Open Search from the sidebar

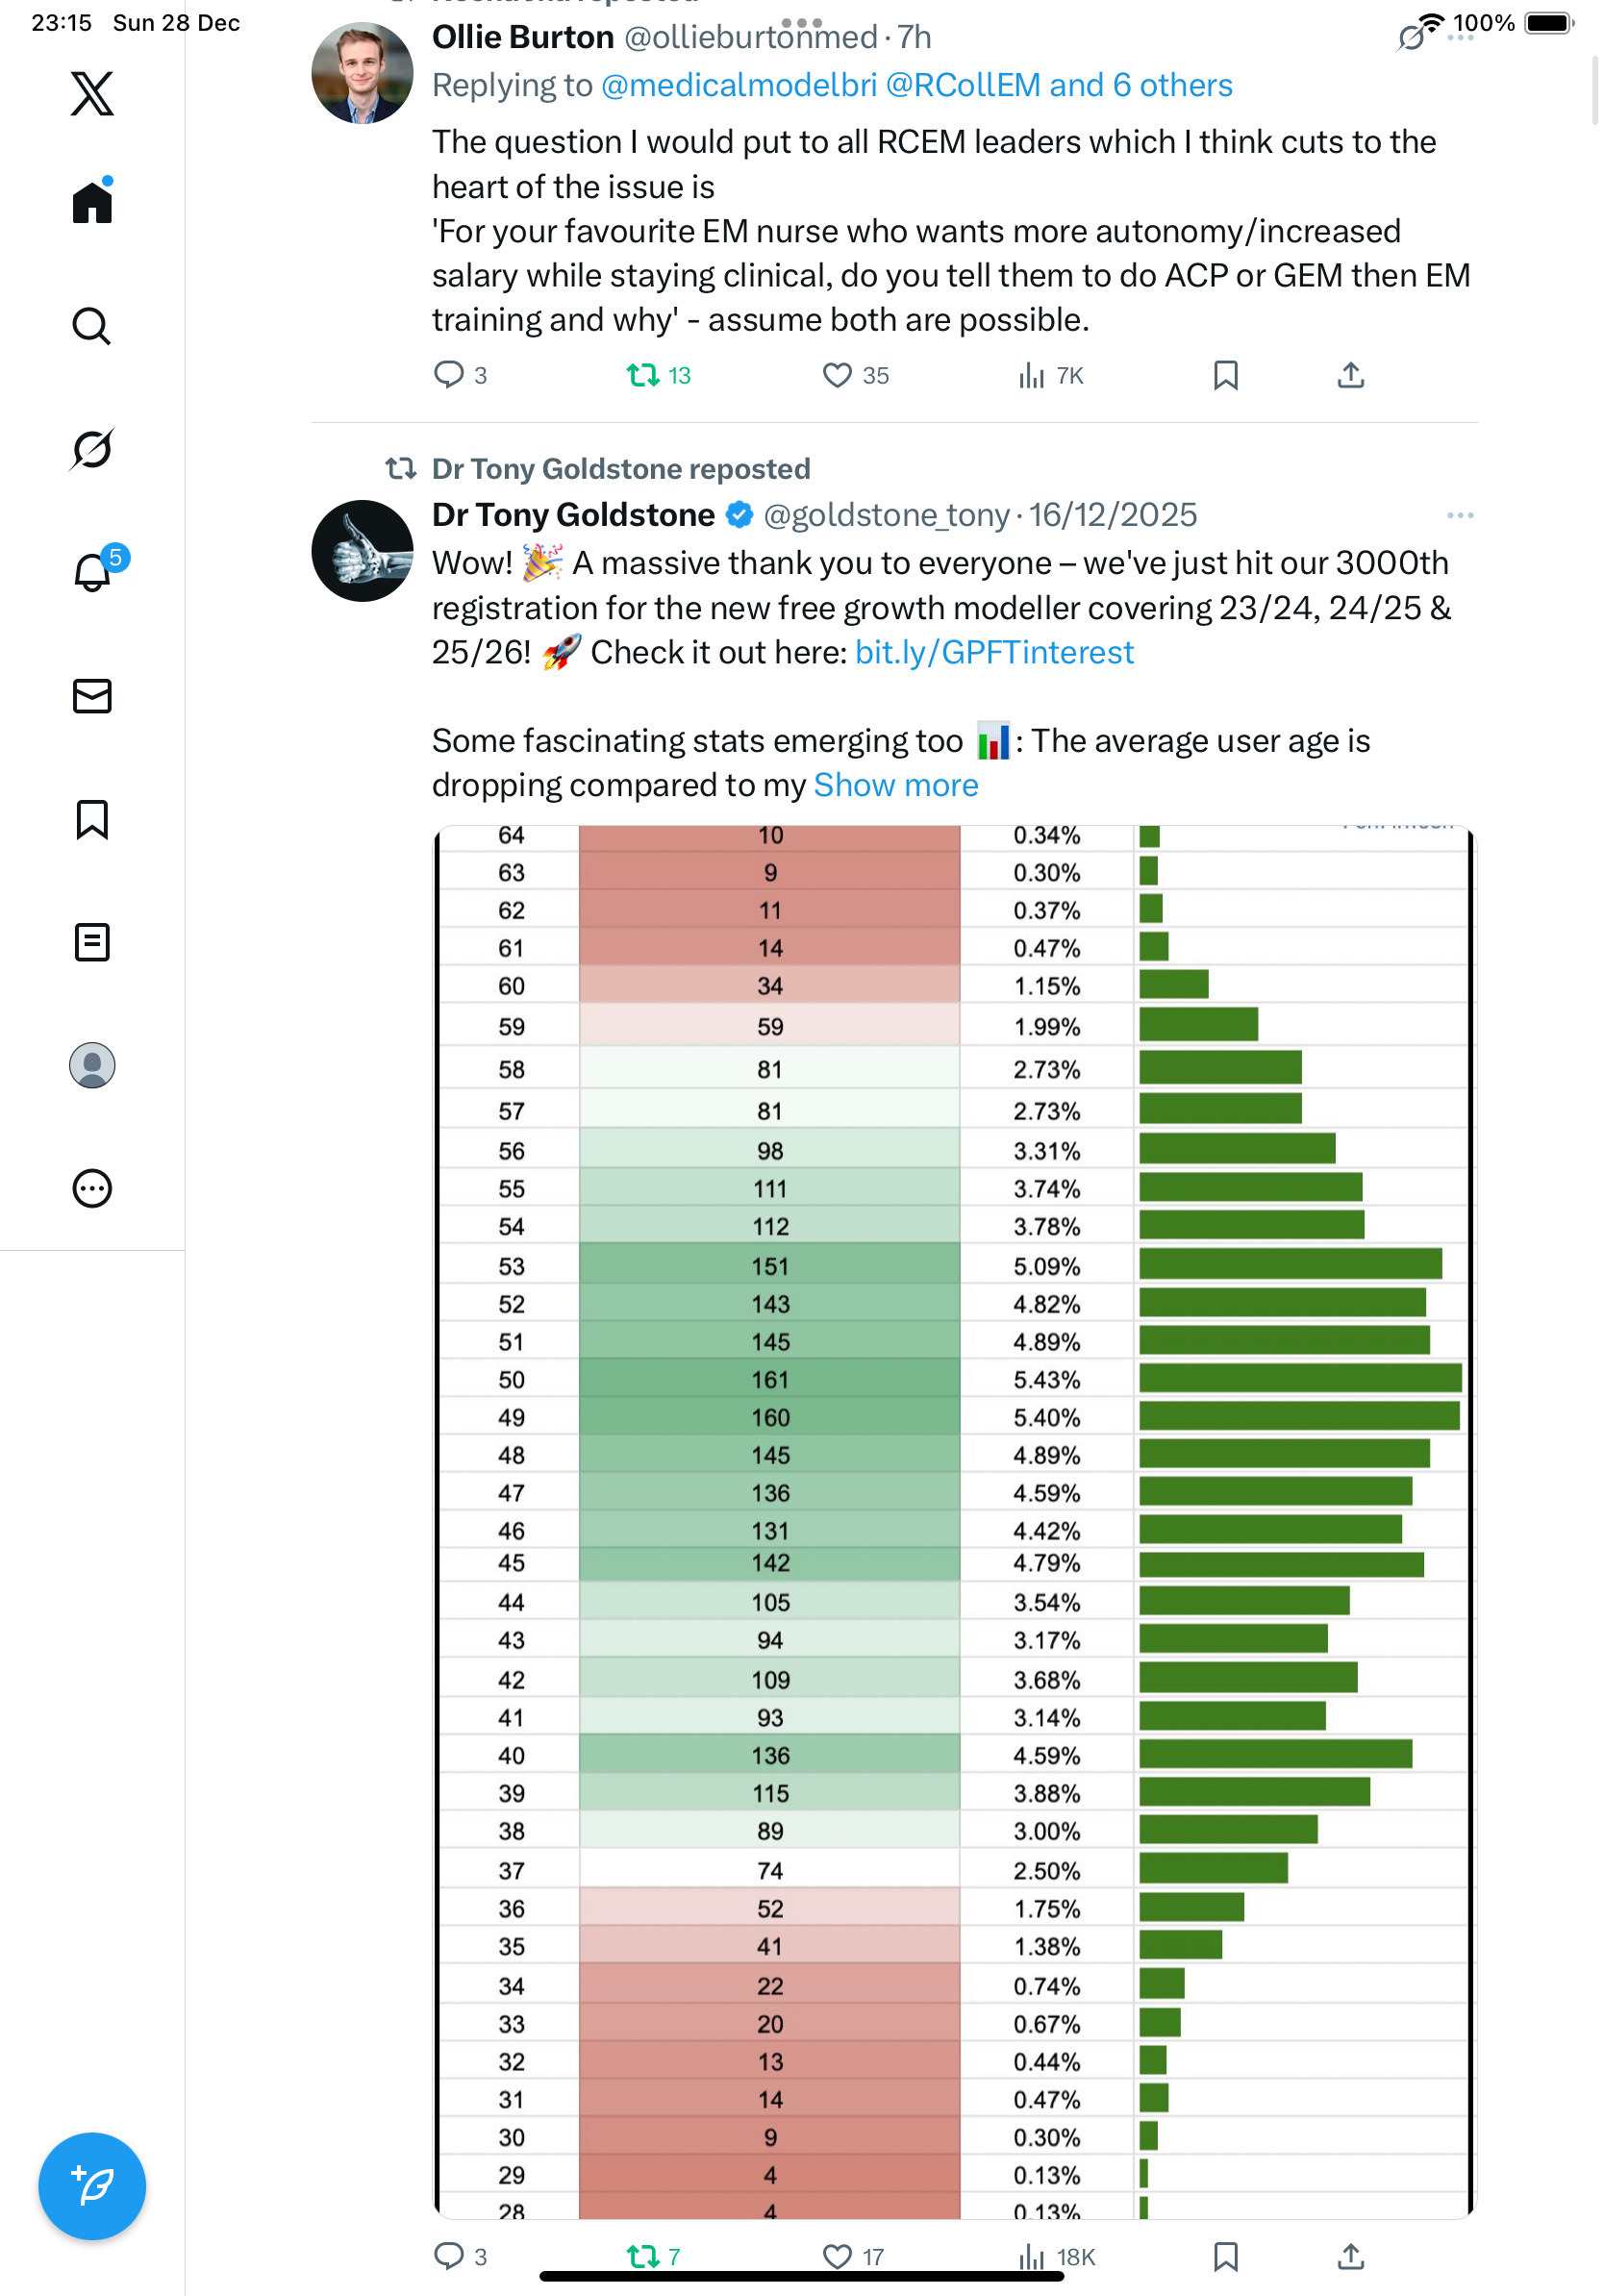[x=92, y=326]
